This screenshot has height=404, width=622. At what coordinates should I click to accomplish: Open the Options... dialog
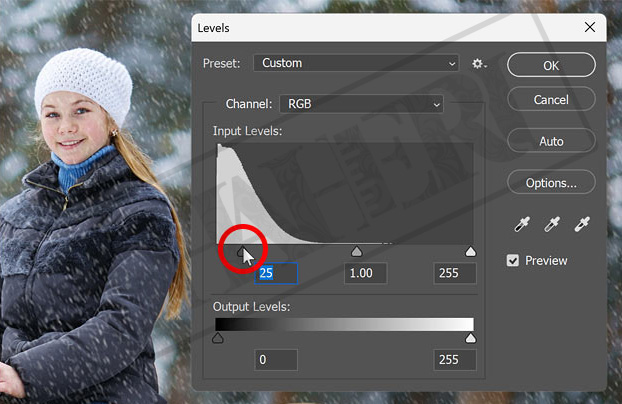(551, 183)
